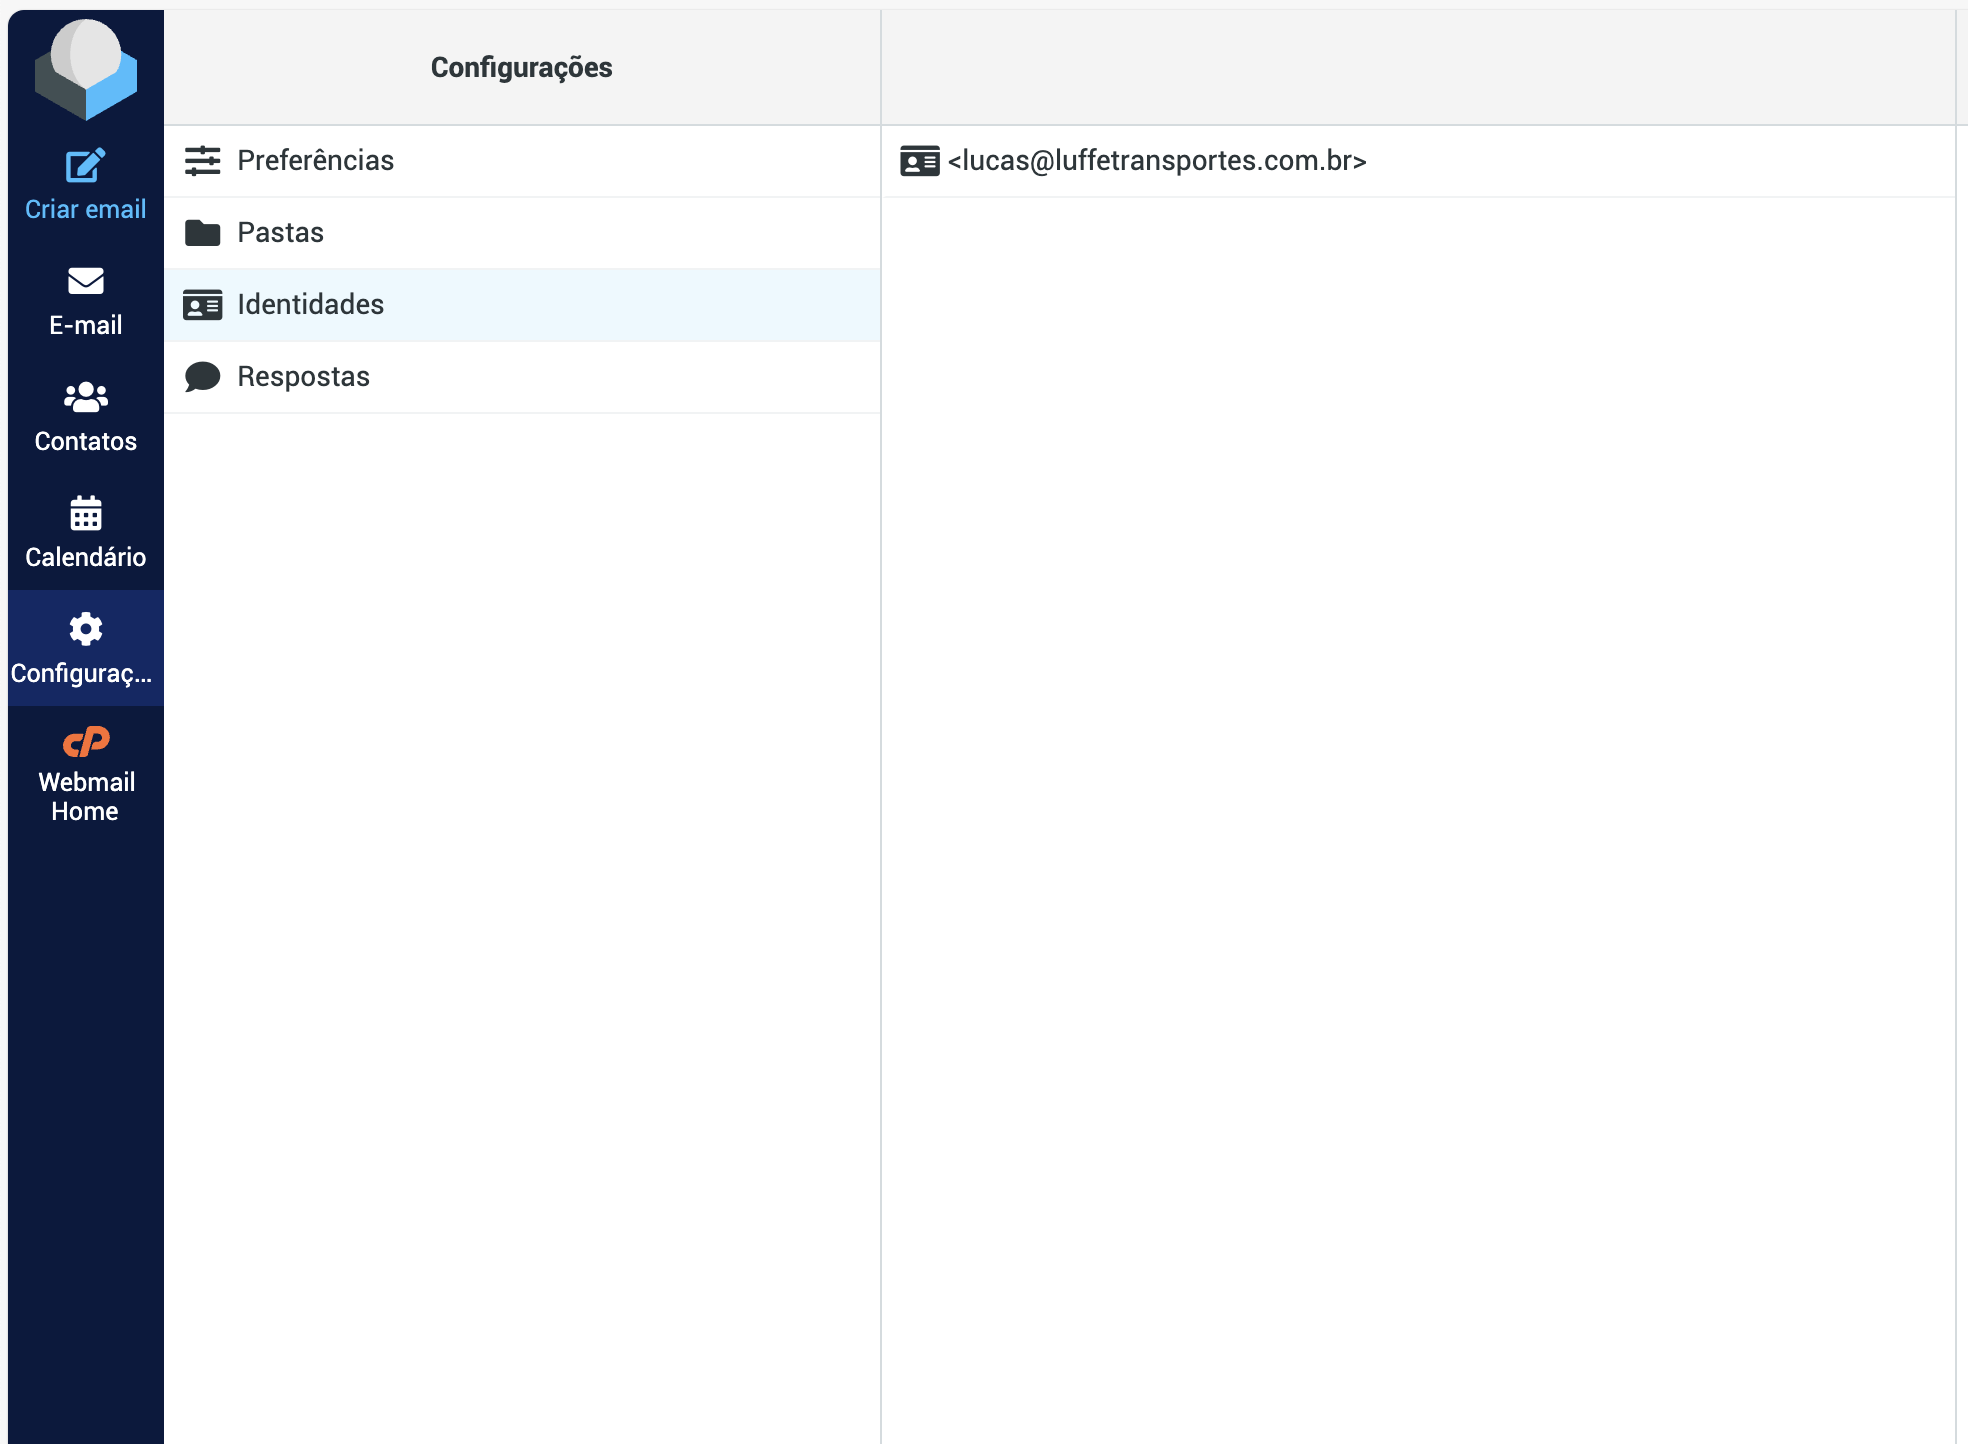Click the cPanel Webmail Home icon
The height and width of the screenshot is (1444, 1968).
86,742
